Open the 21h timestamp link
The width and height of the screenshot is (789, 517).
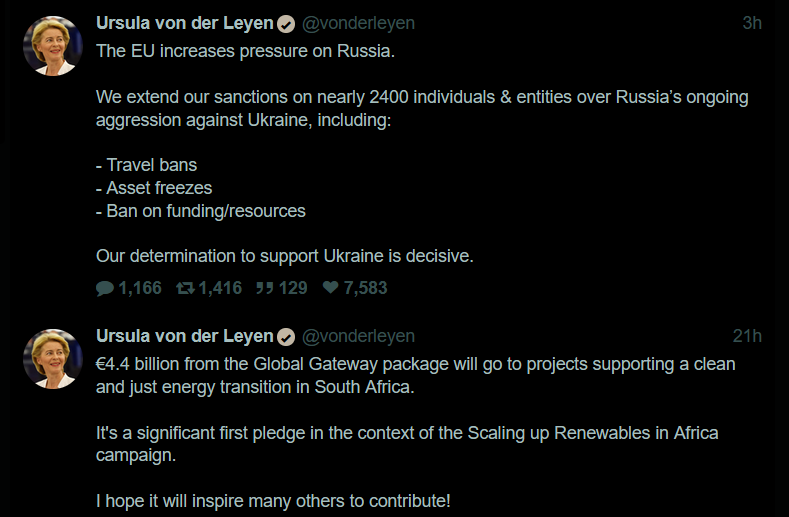pos(747,336)
